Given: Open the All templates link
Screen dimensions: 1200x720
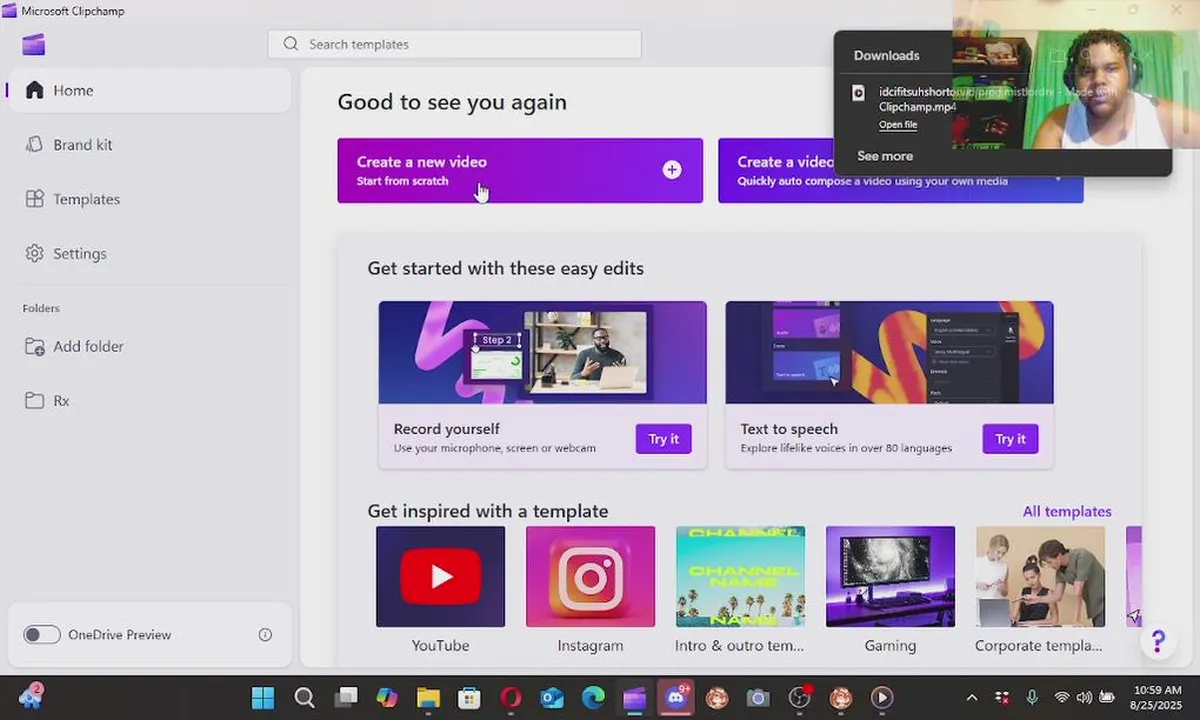Looking at the screenshot, I should [x=1067, y=511].
